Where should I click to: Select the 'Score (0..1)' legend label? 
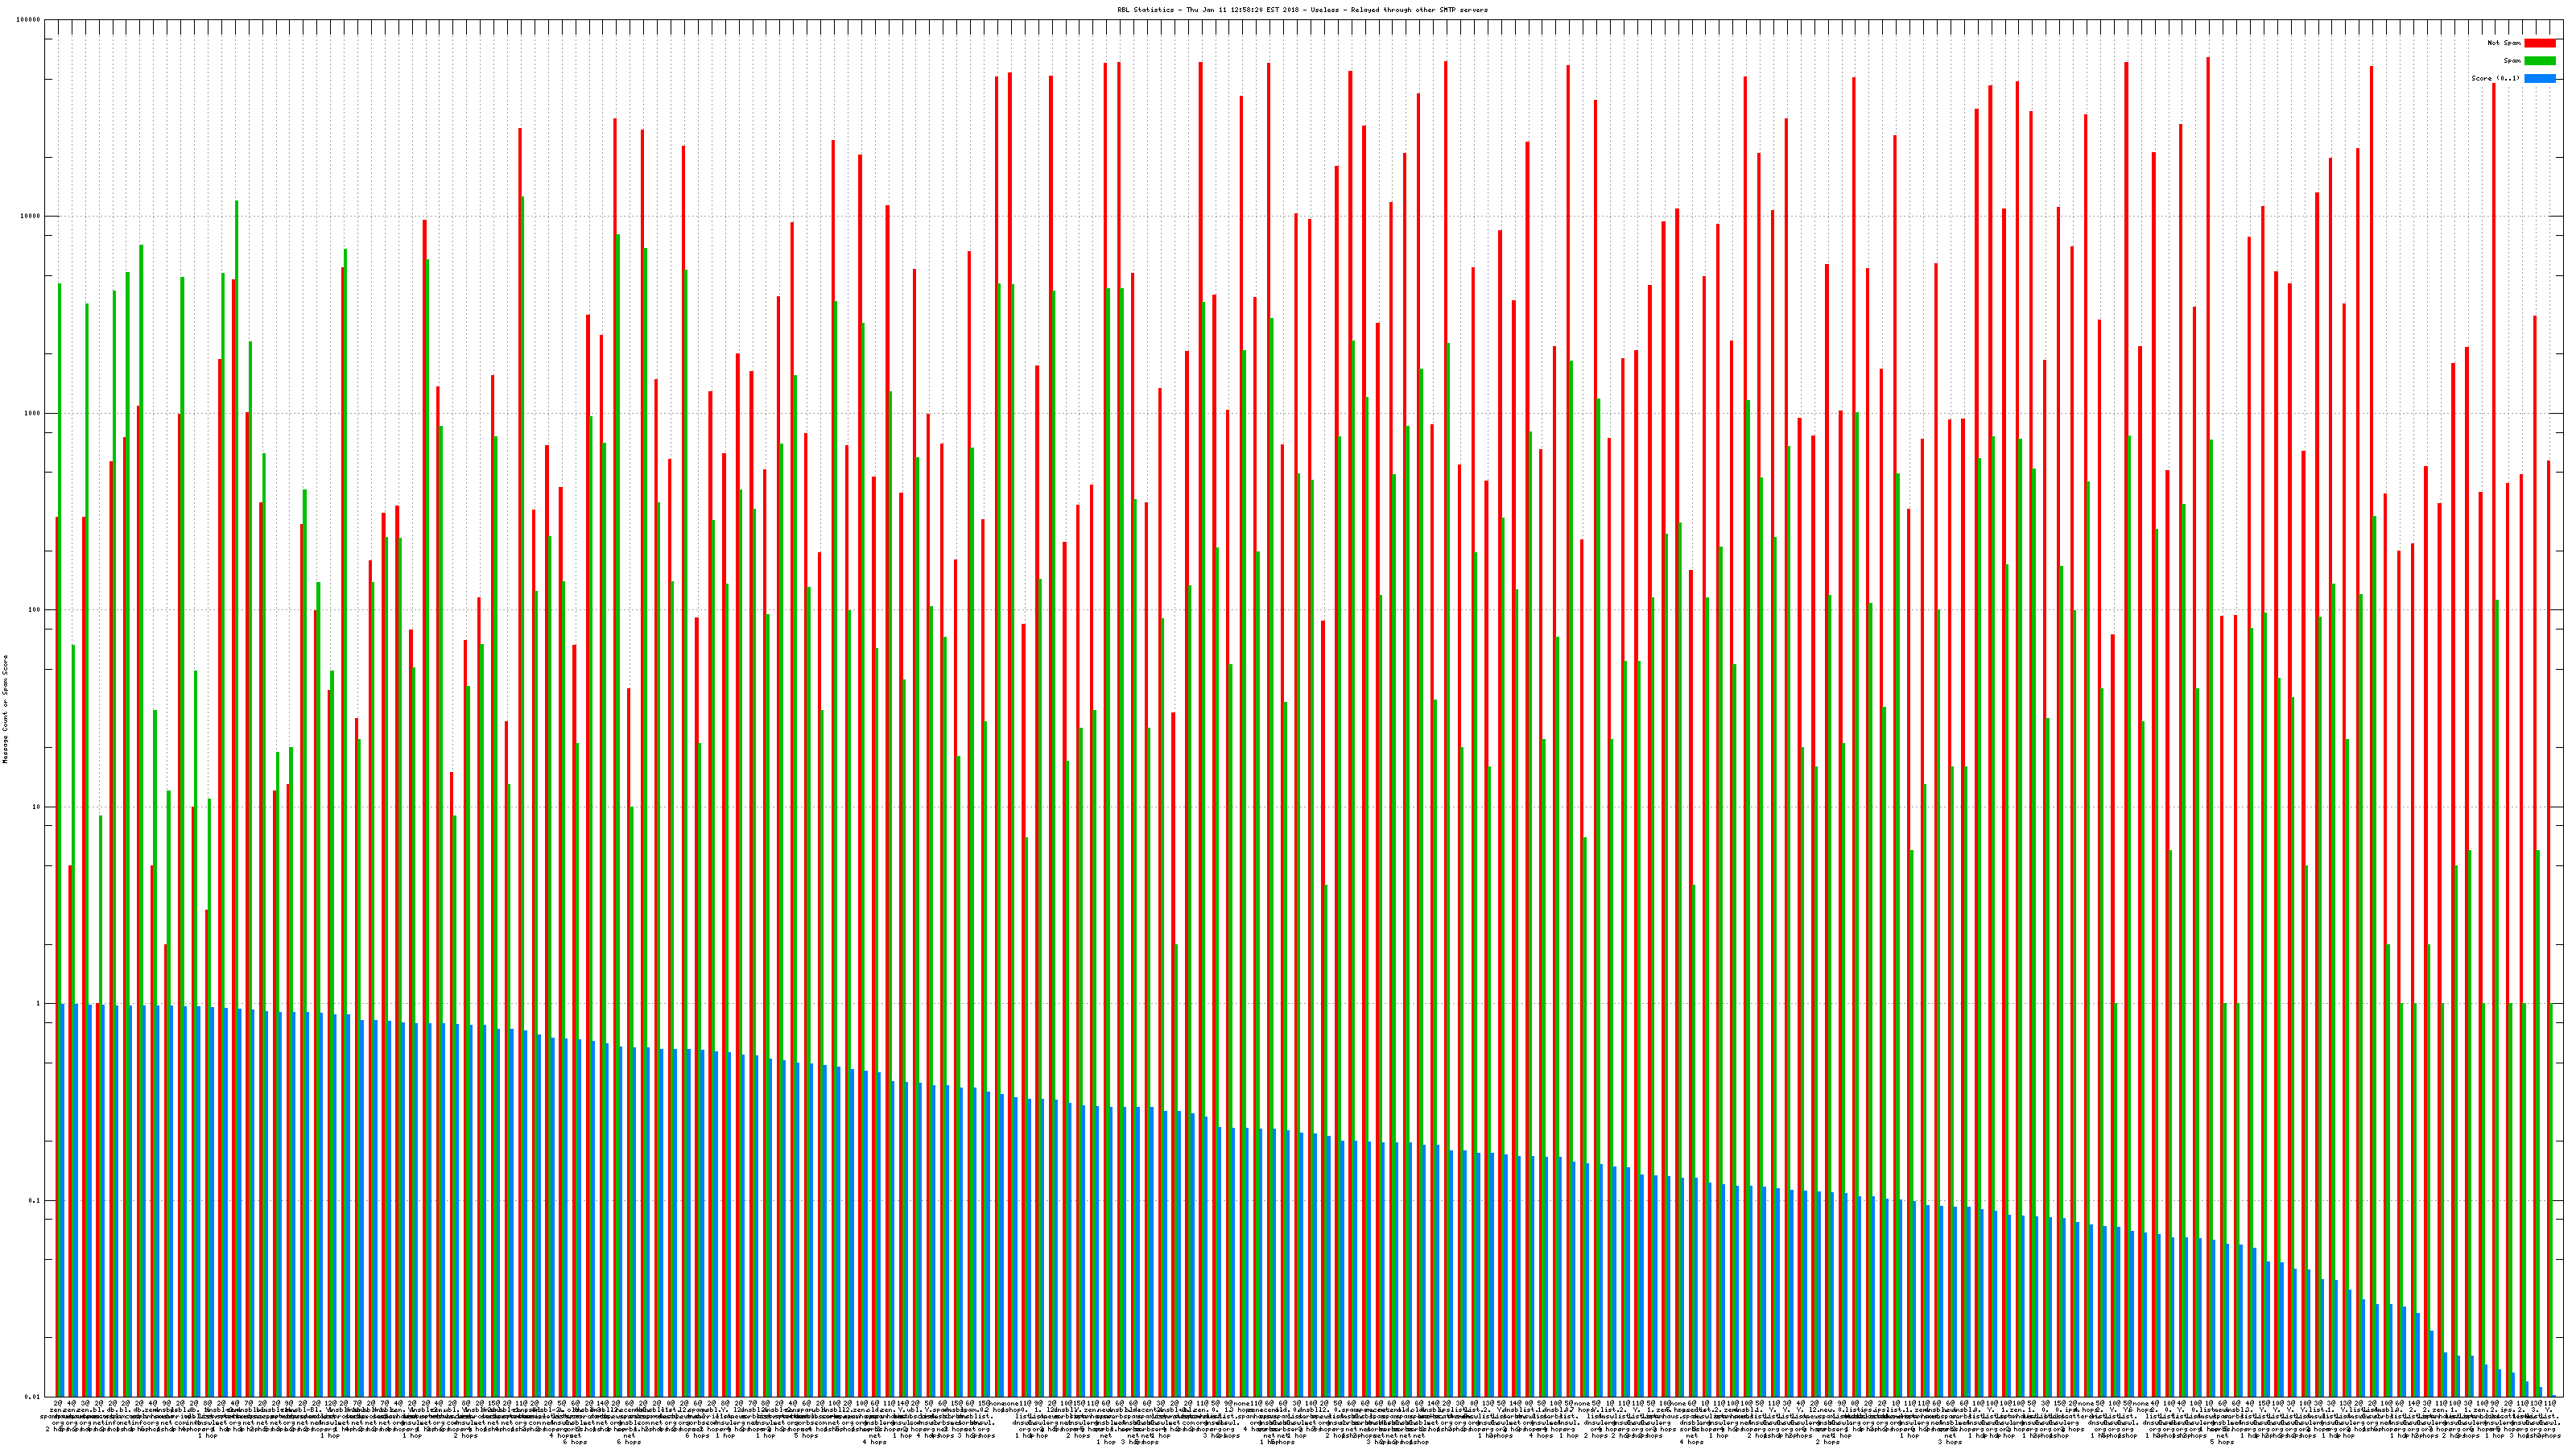click(2495, 78)
